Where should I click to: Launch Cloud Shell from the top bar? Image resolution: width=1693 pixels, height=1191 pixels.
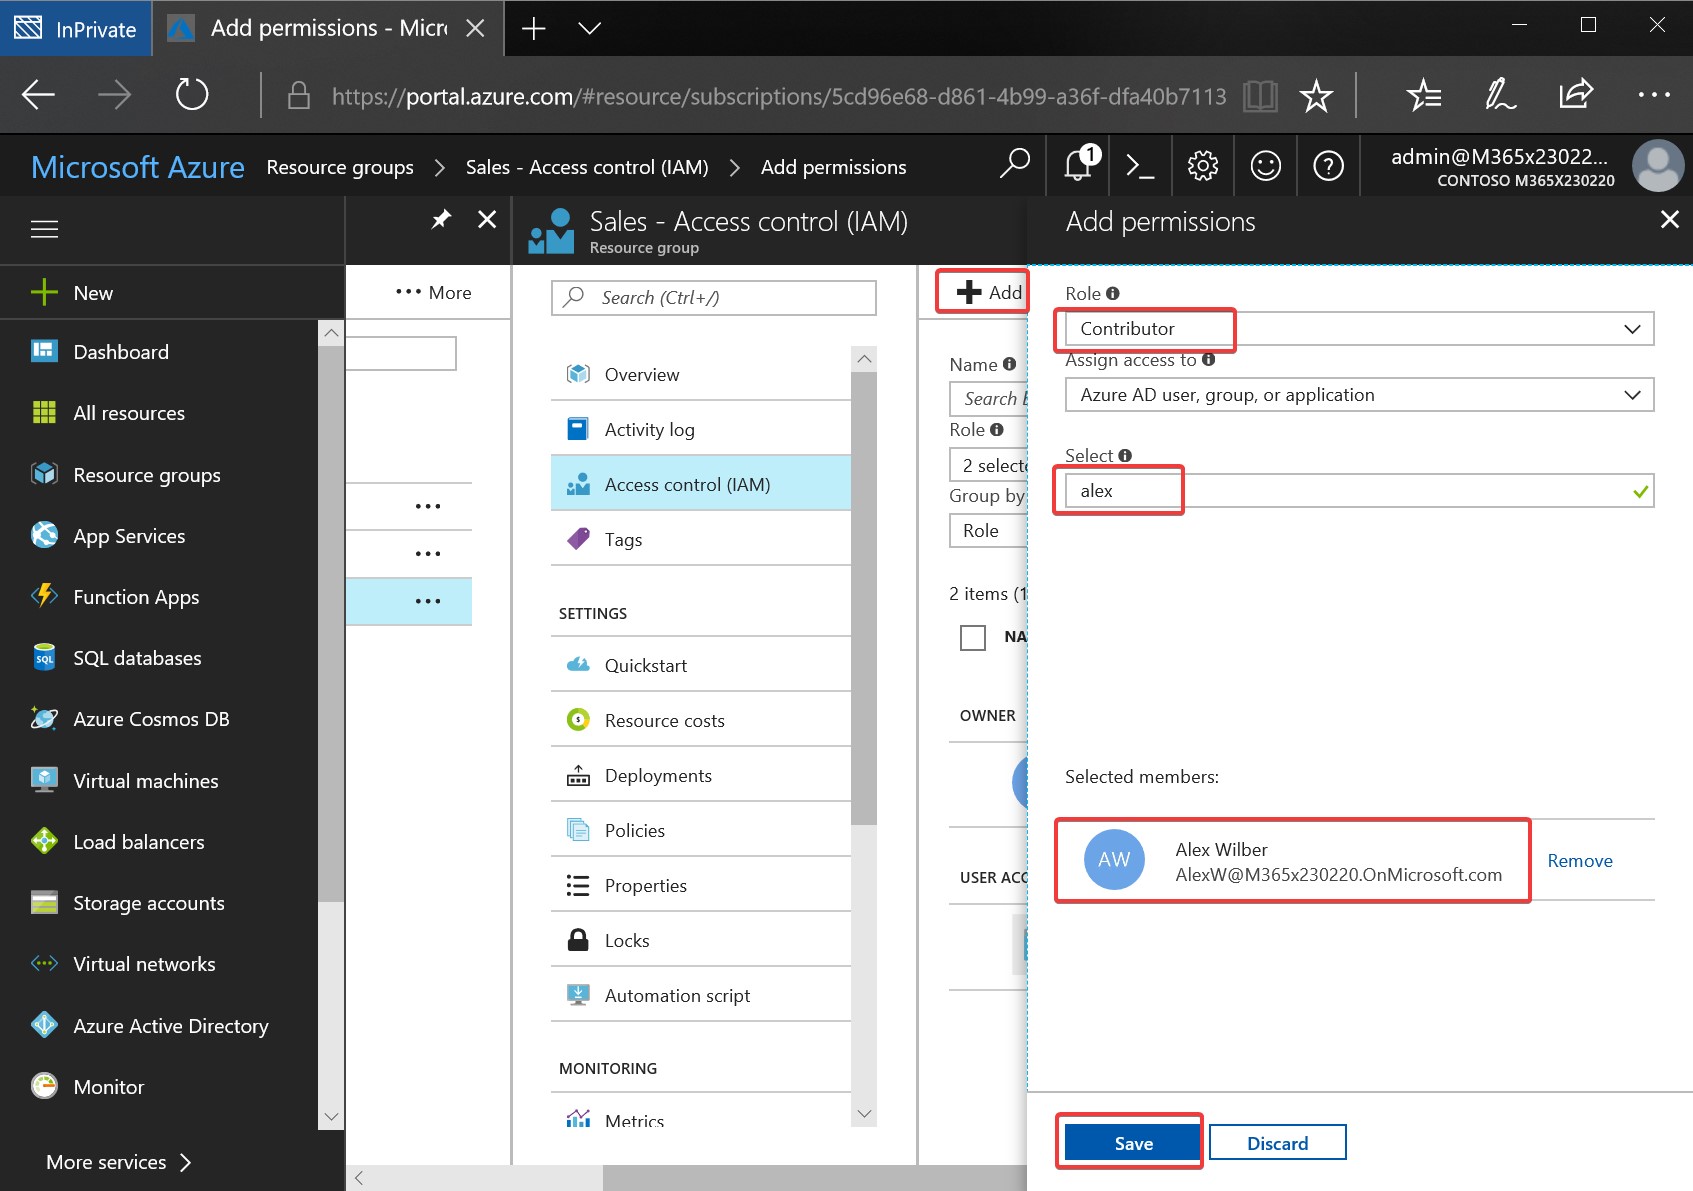[x=1140, y=166]
